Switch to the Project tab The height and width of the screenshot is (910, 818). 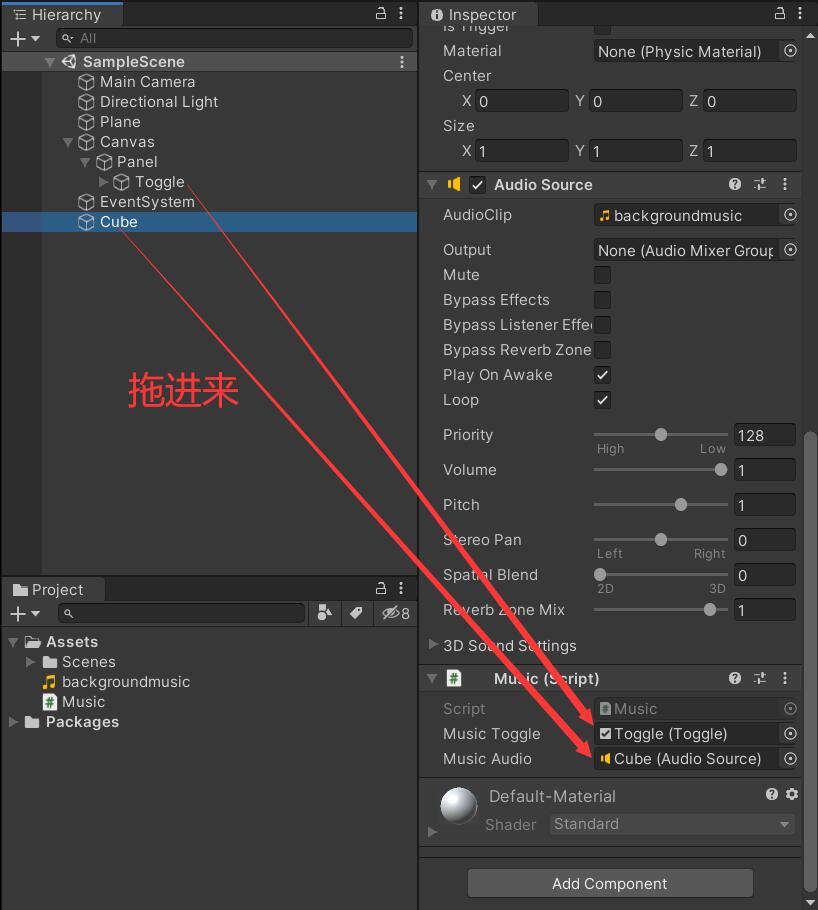click(53, 589)
